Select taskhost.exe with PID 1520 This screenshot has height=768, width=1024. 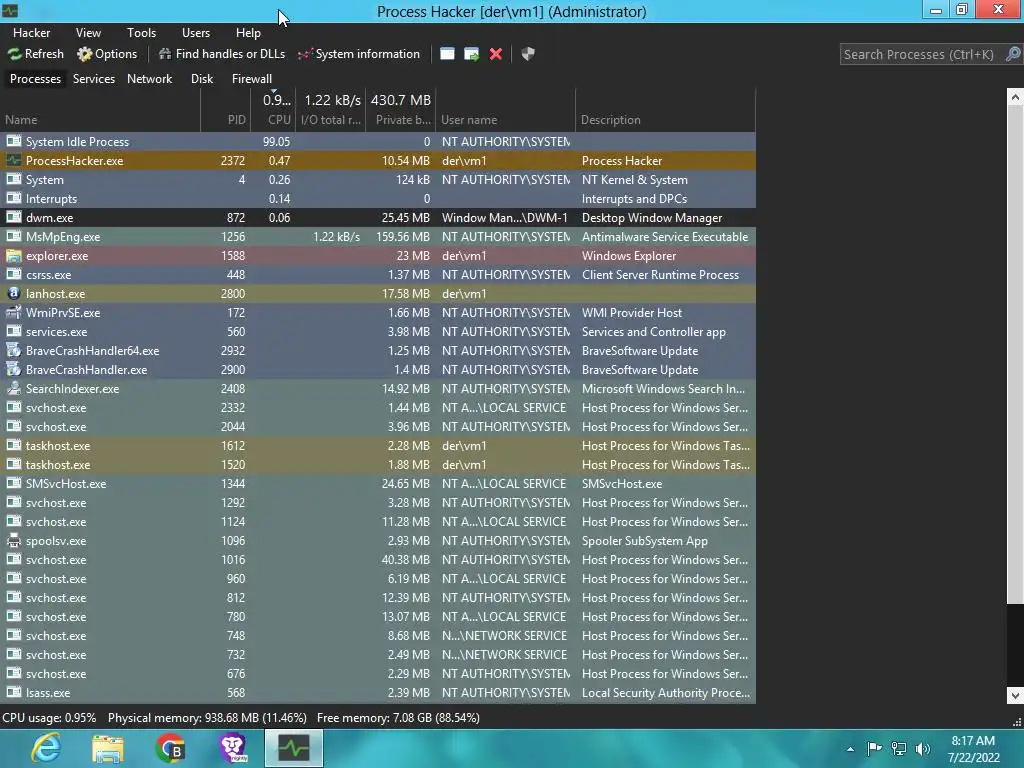(x=377, y=464)
